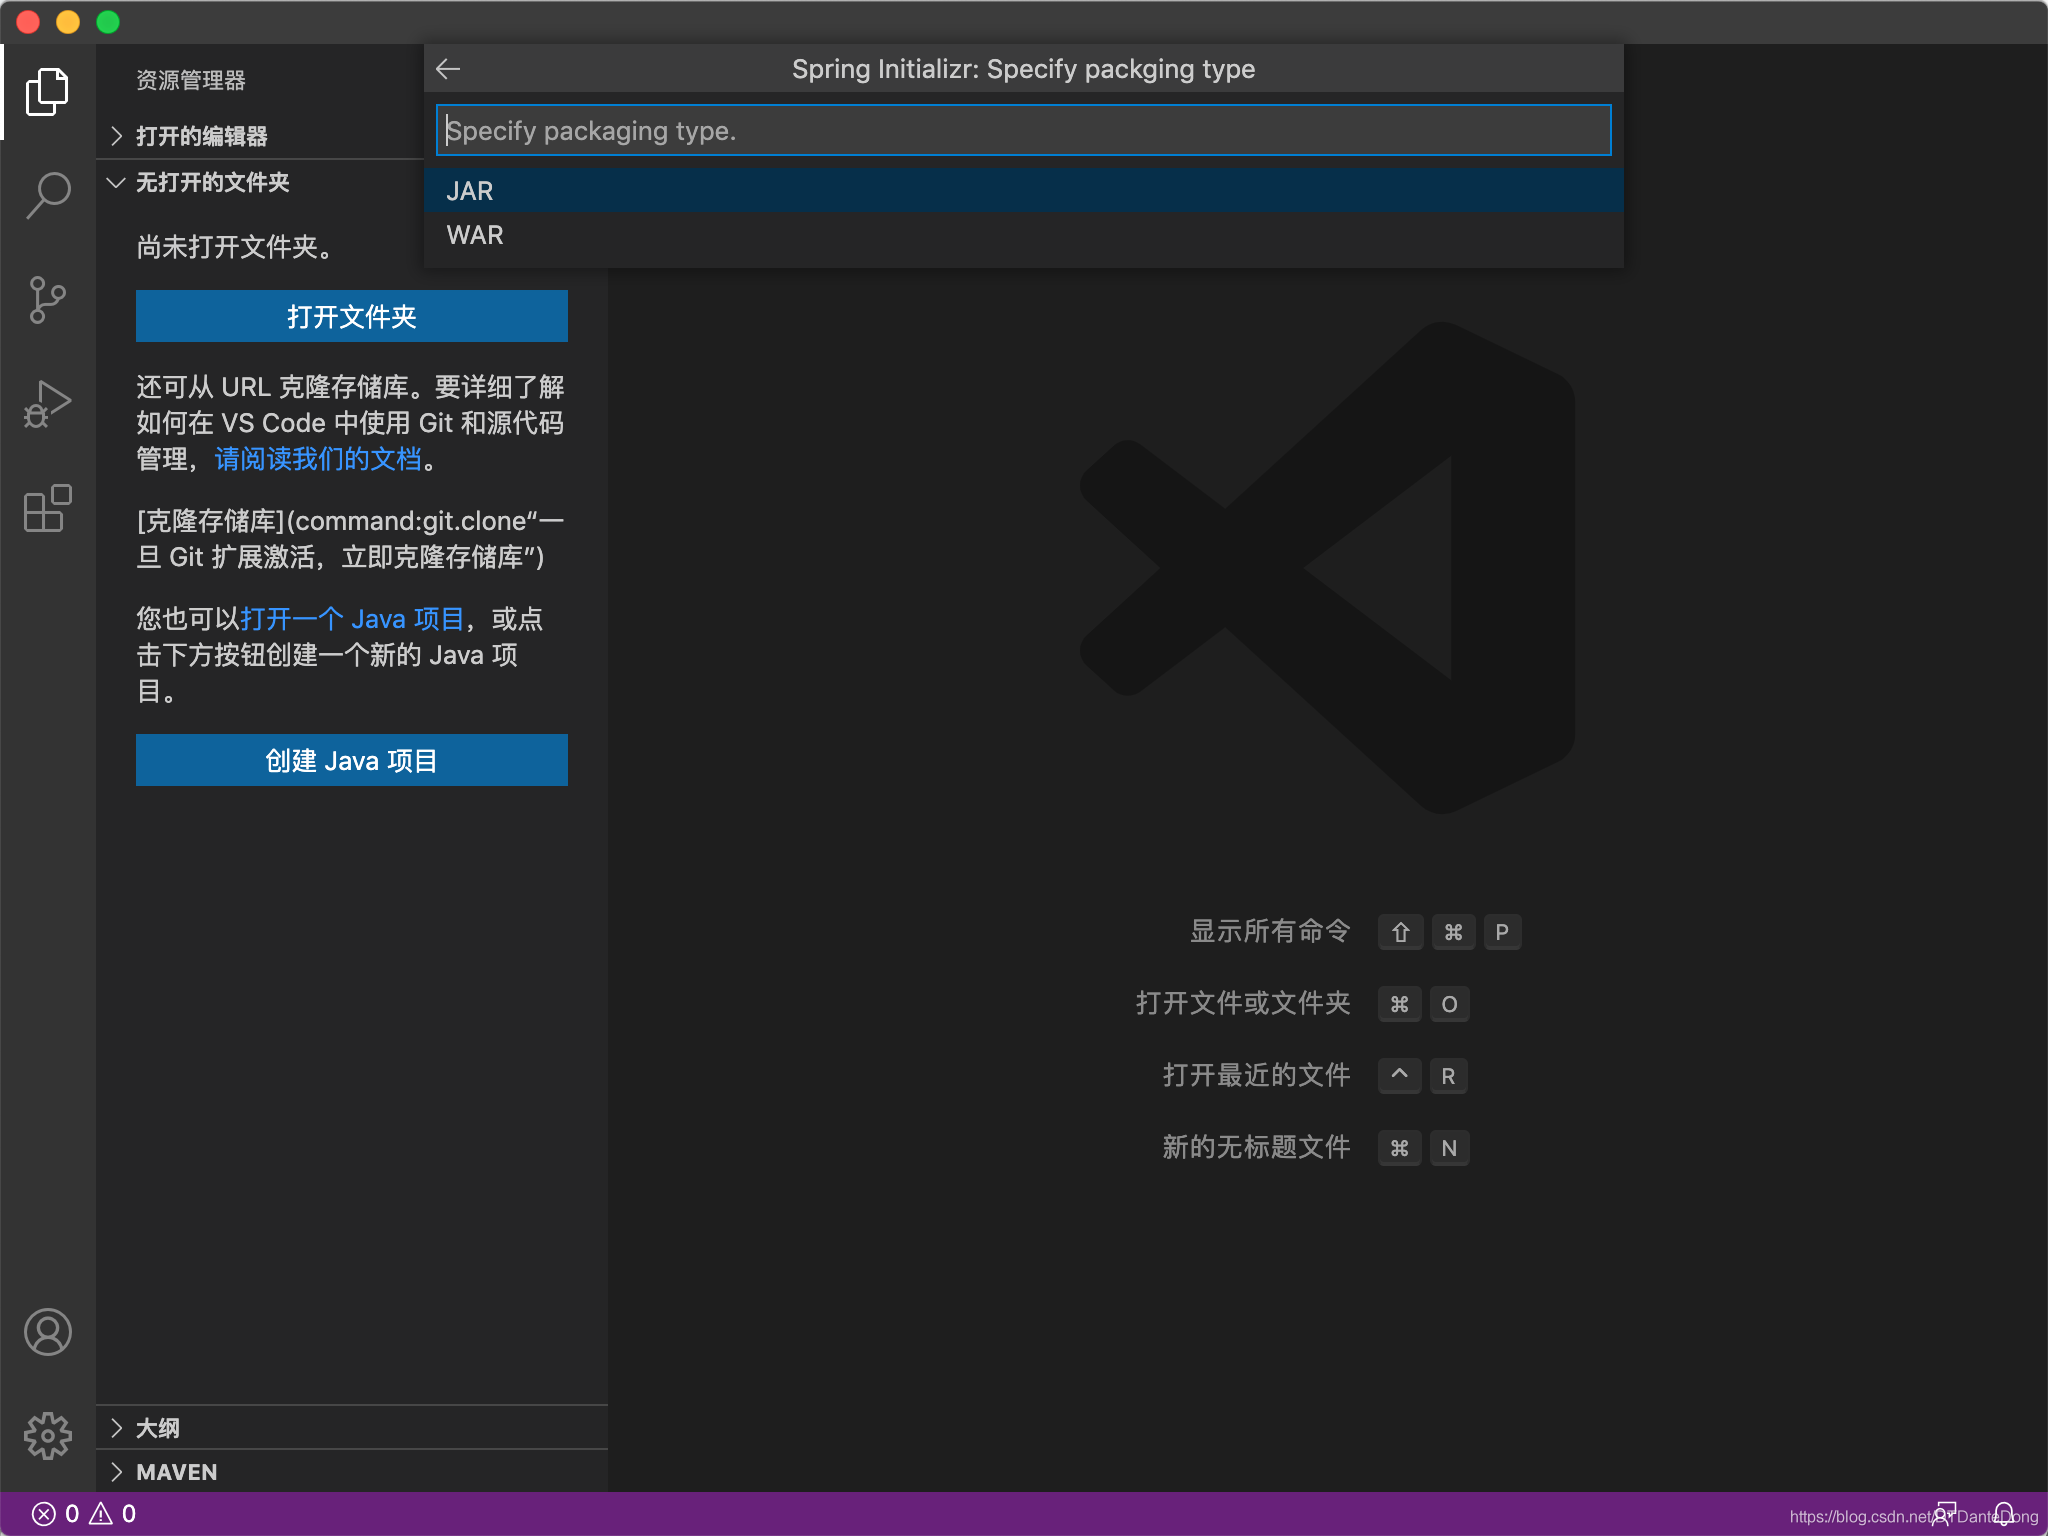Expand the 大纲 outline section

point(352,1427)
